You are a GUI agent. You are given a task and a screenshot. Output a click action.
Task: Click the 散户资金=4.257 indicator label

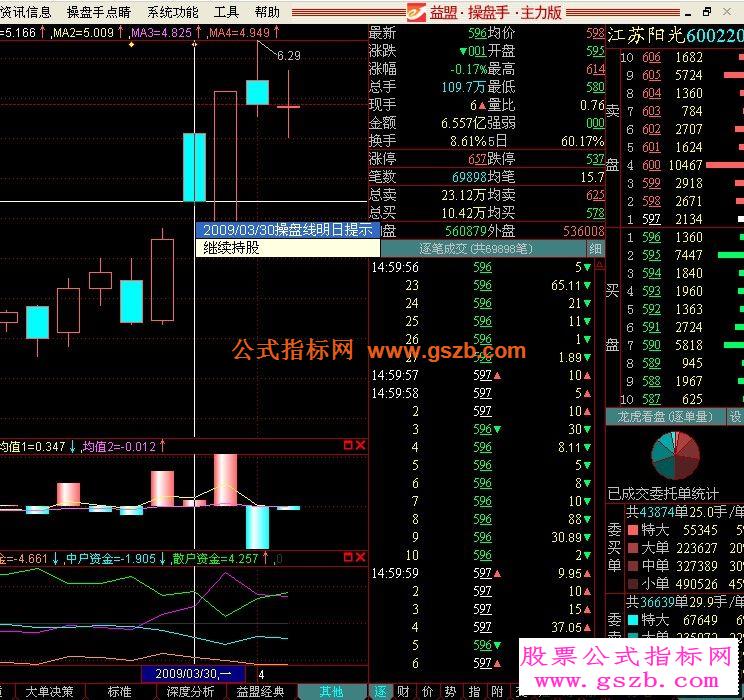[x=215, y=559]
